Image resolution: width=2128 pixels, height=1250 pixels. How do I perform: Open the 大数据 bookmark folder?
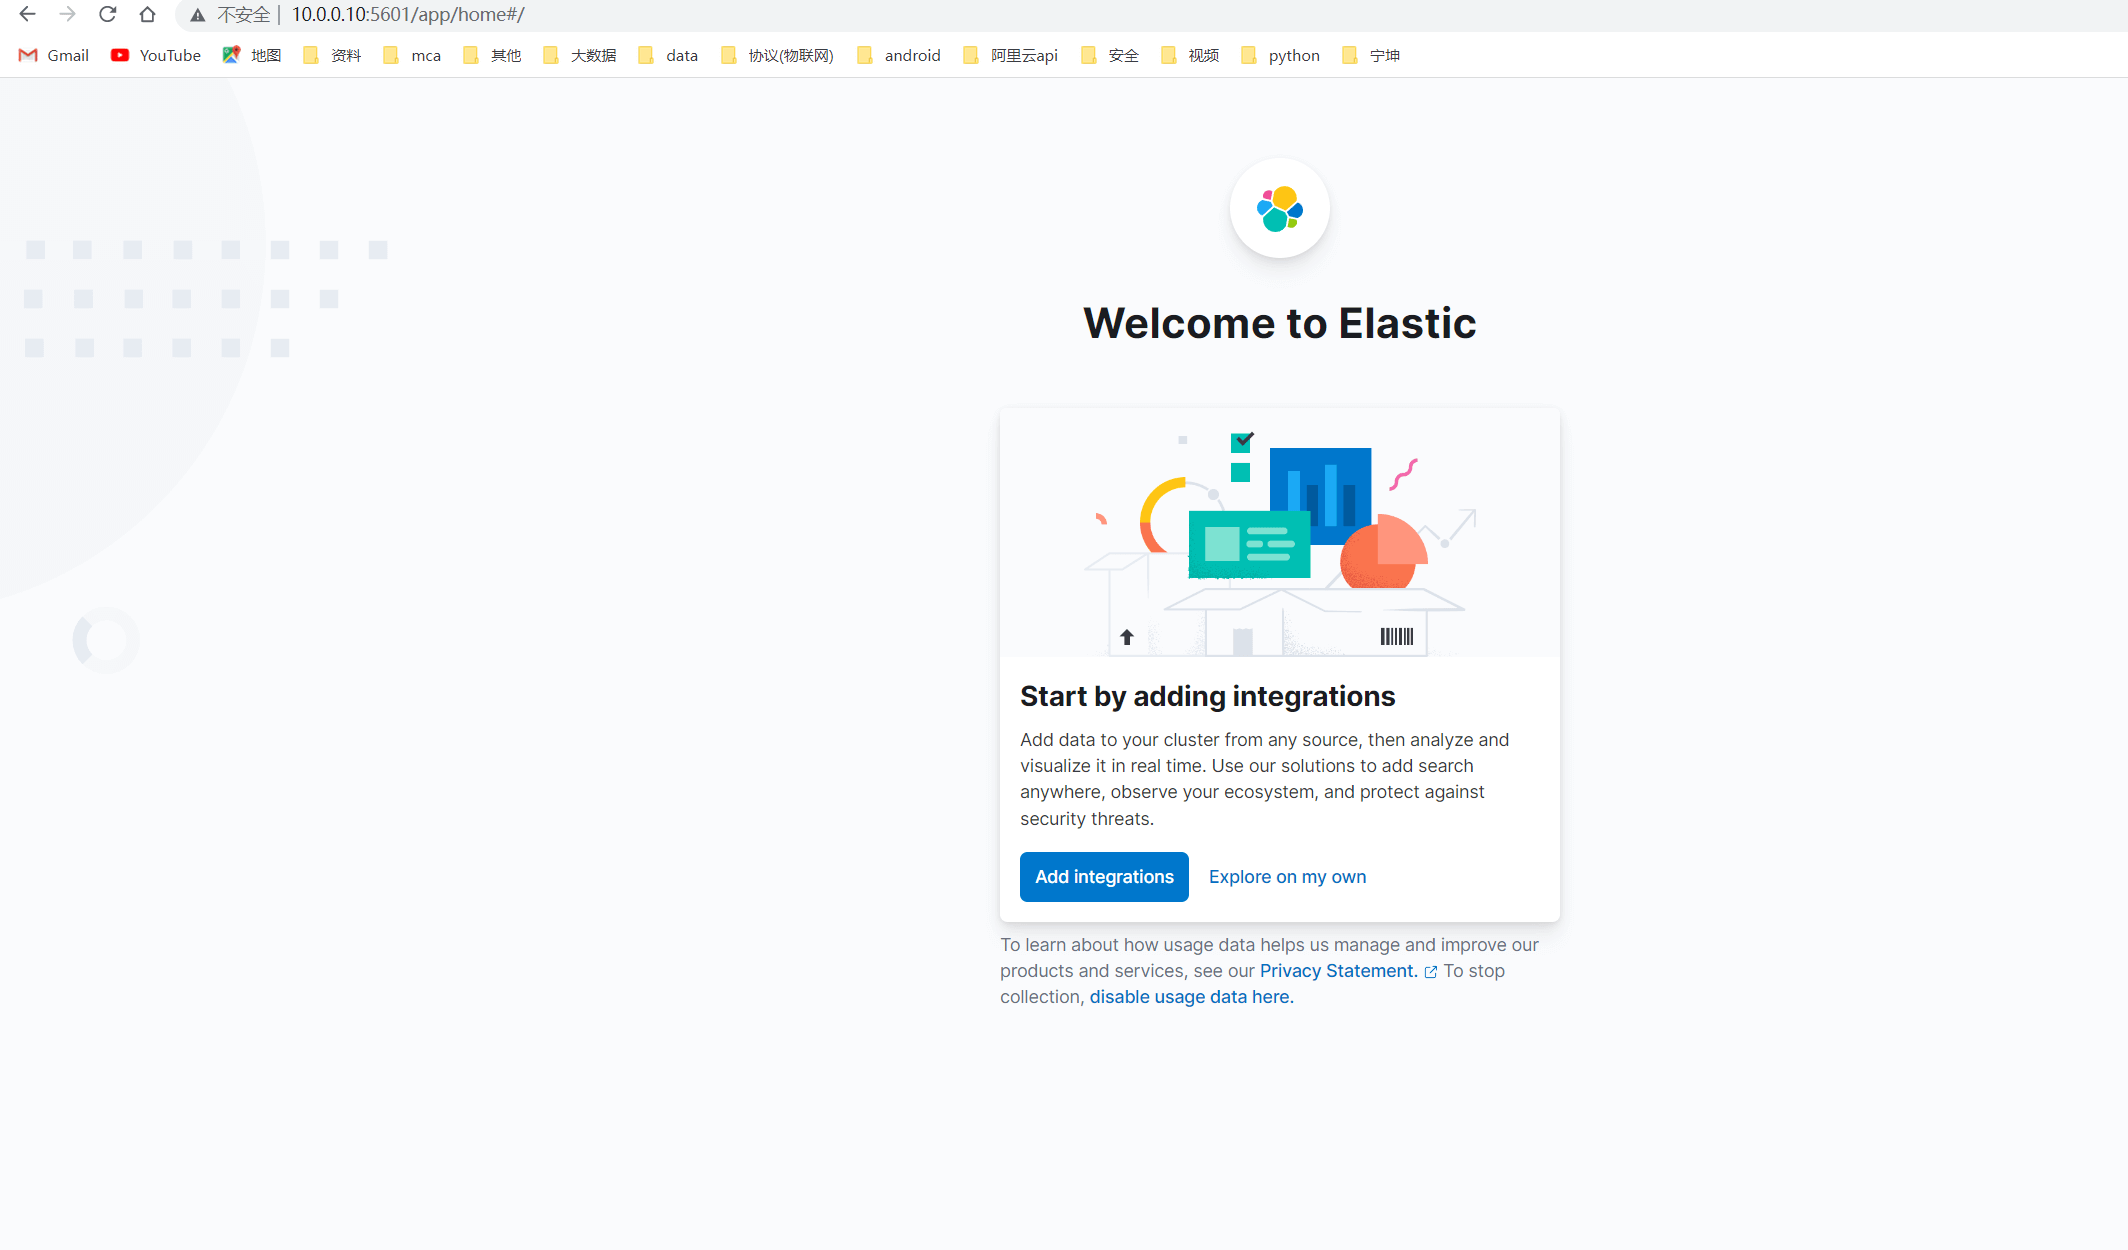tap(580, 55)
